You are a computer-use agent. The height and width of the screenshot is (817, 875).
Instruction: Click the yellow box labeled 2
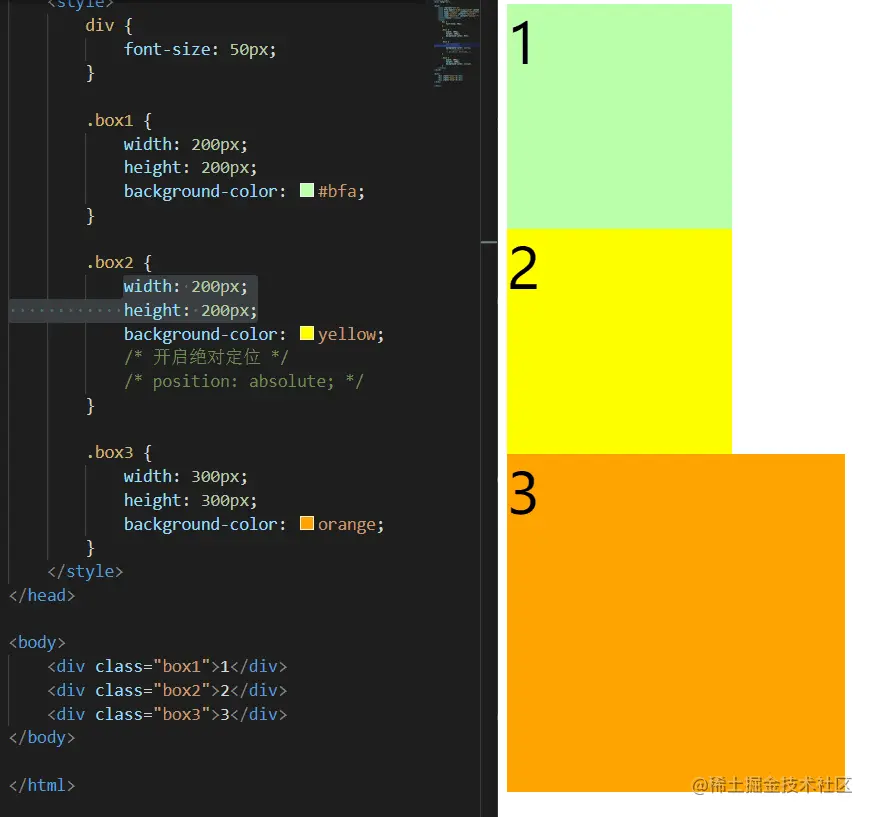[x=619, y=342]
